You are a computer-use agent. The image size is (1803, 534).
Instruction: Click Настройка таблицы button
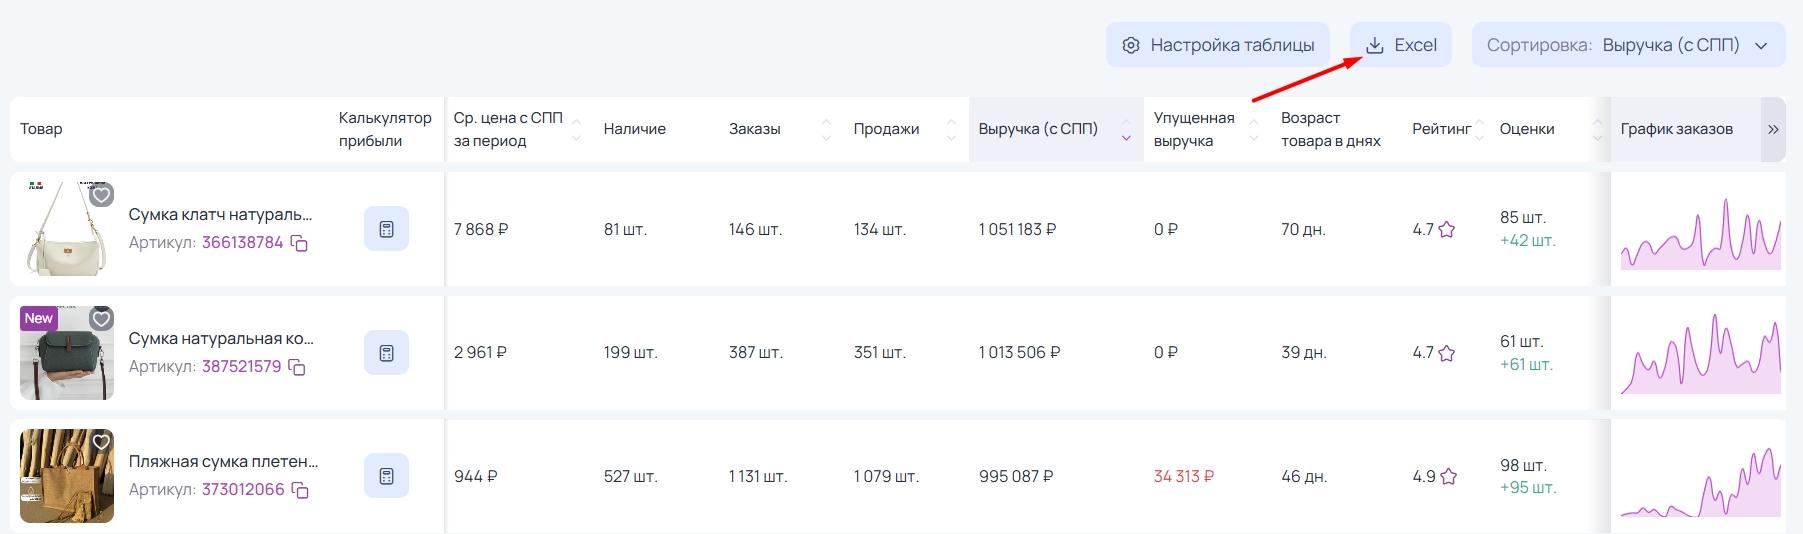pos(1218,45)
